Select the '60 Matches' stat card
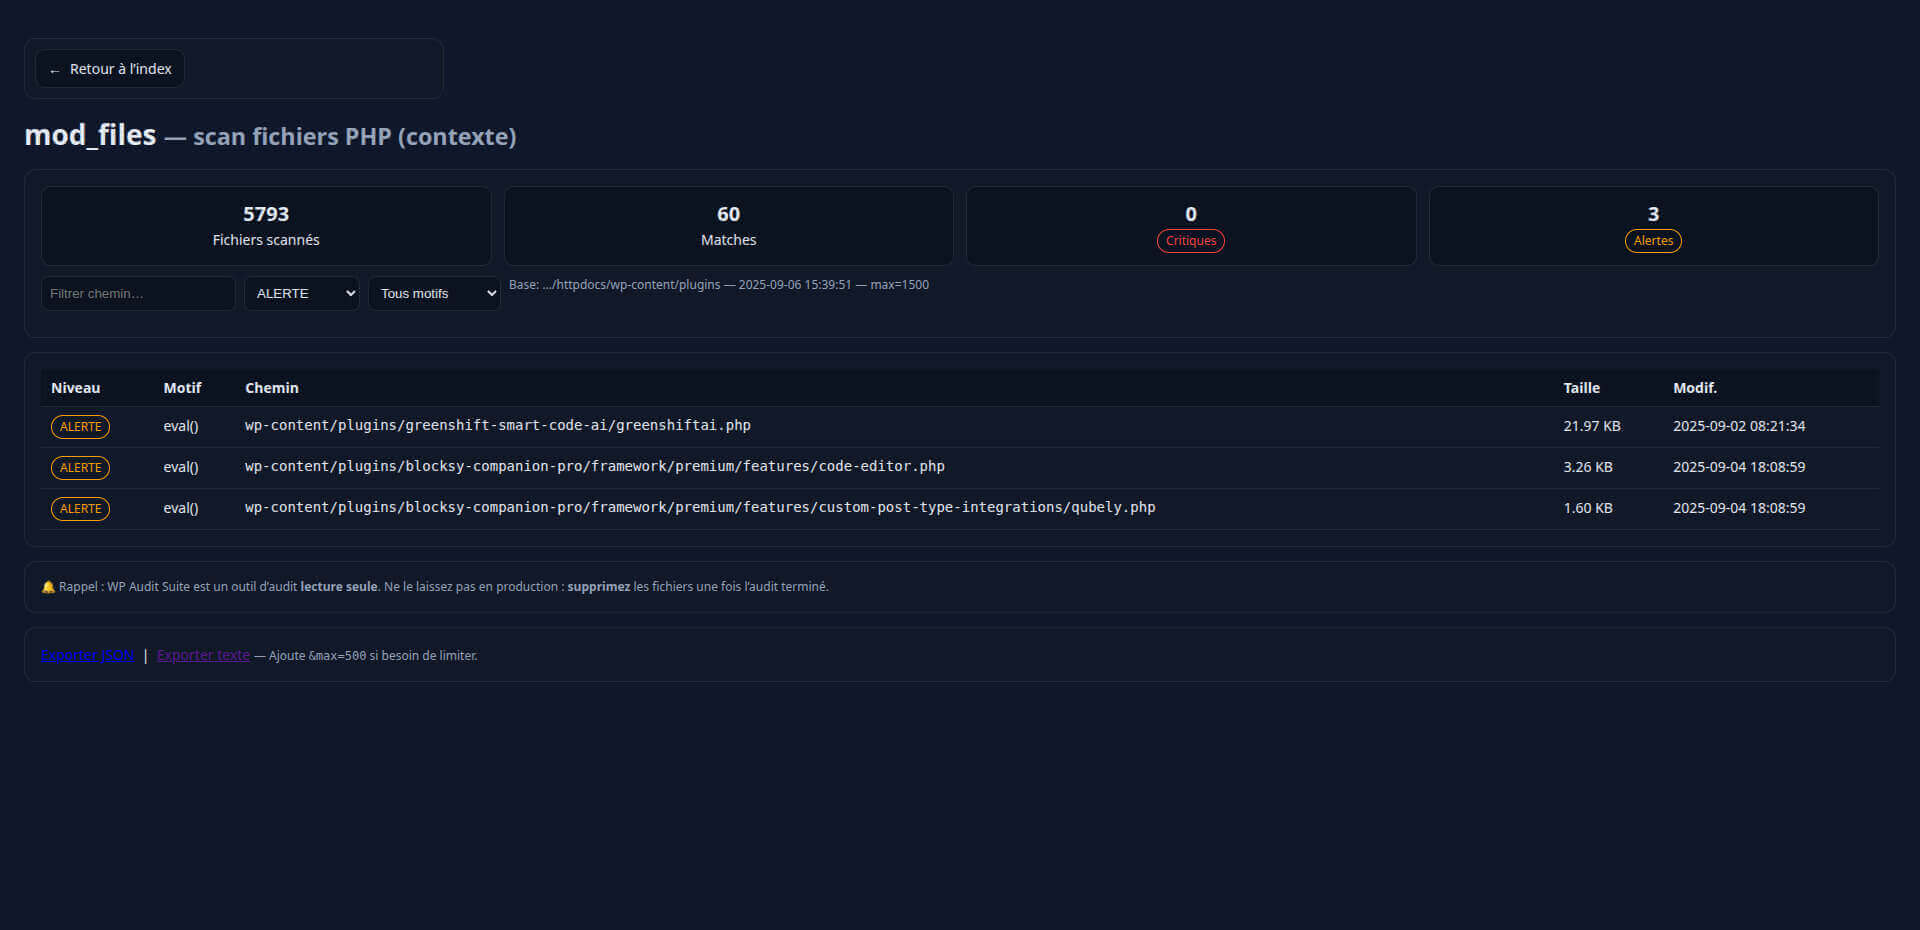The width and height of the screenshot is (1920, 930). (728, 225)
